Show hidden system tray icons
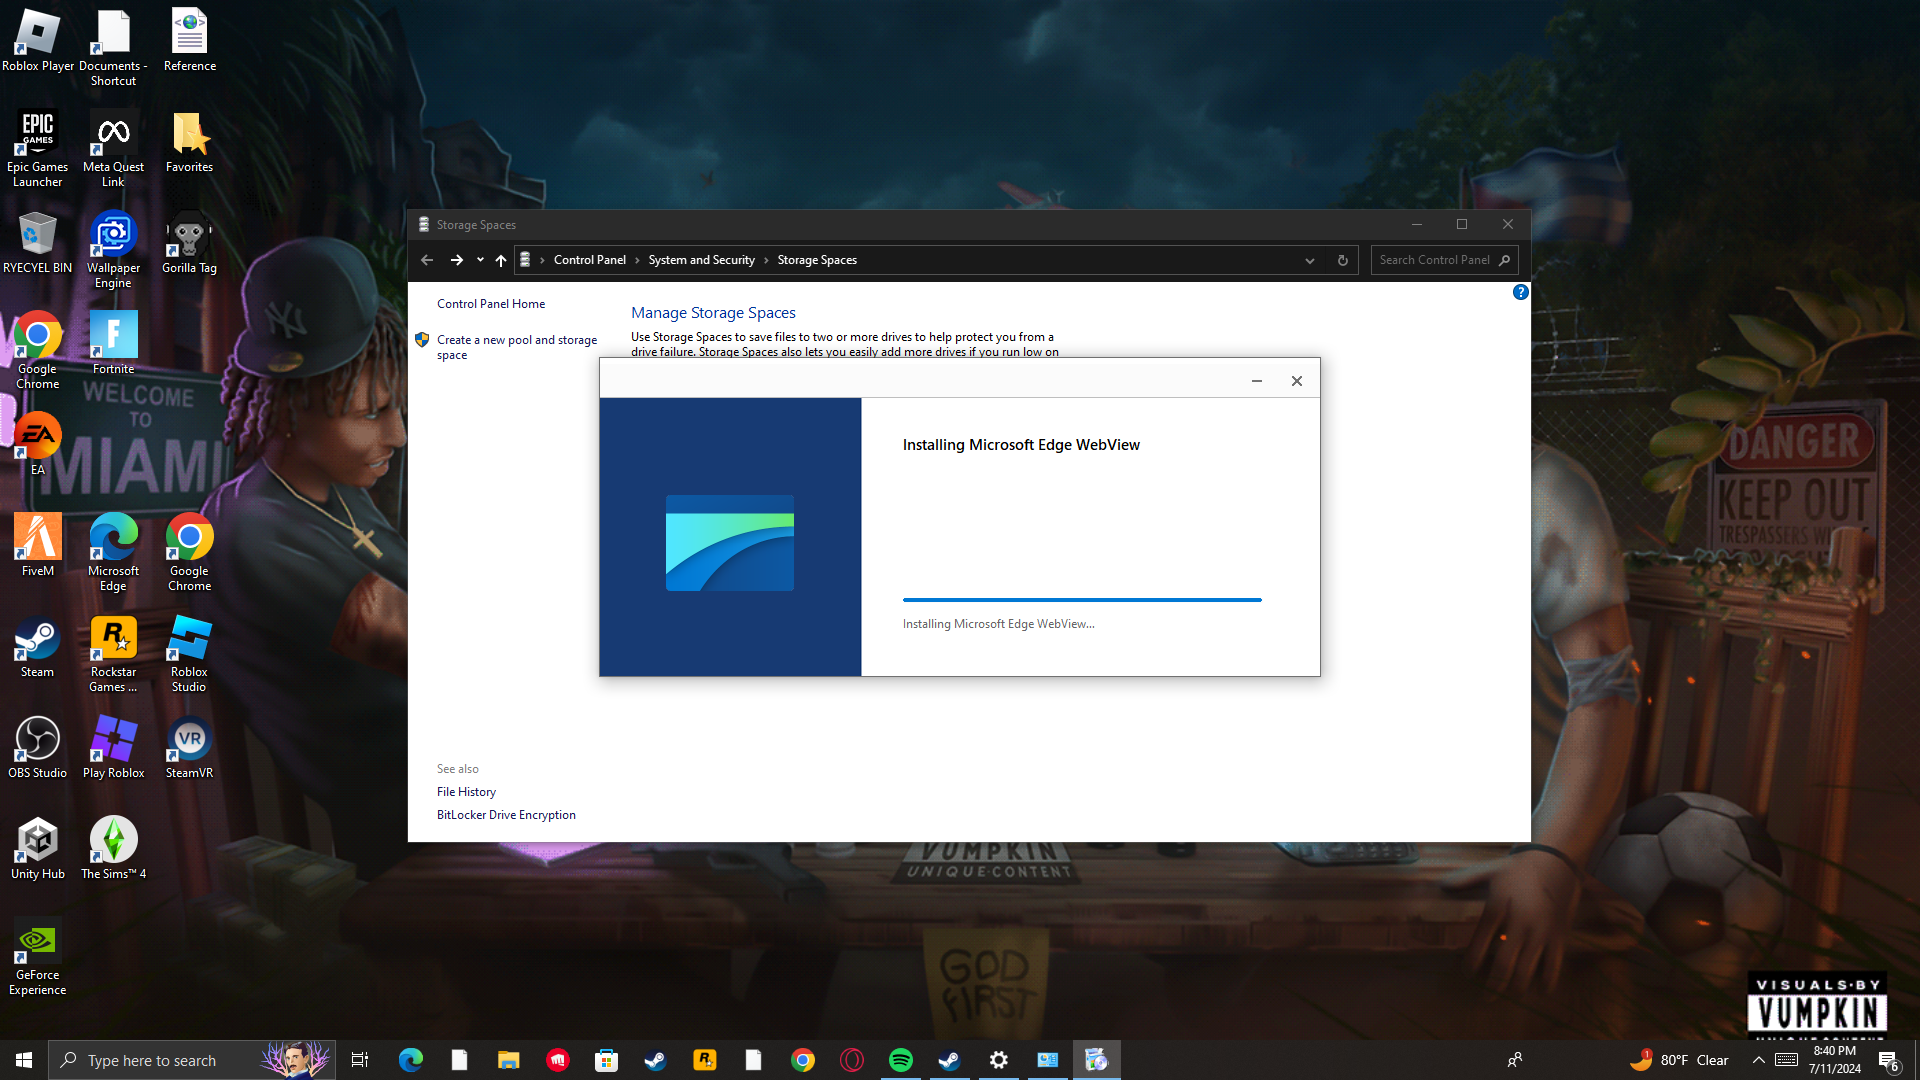This screenshot has width=1920, height=1080. tap(1758, 1060)
